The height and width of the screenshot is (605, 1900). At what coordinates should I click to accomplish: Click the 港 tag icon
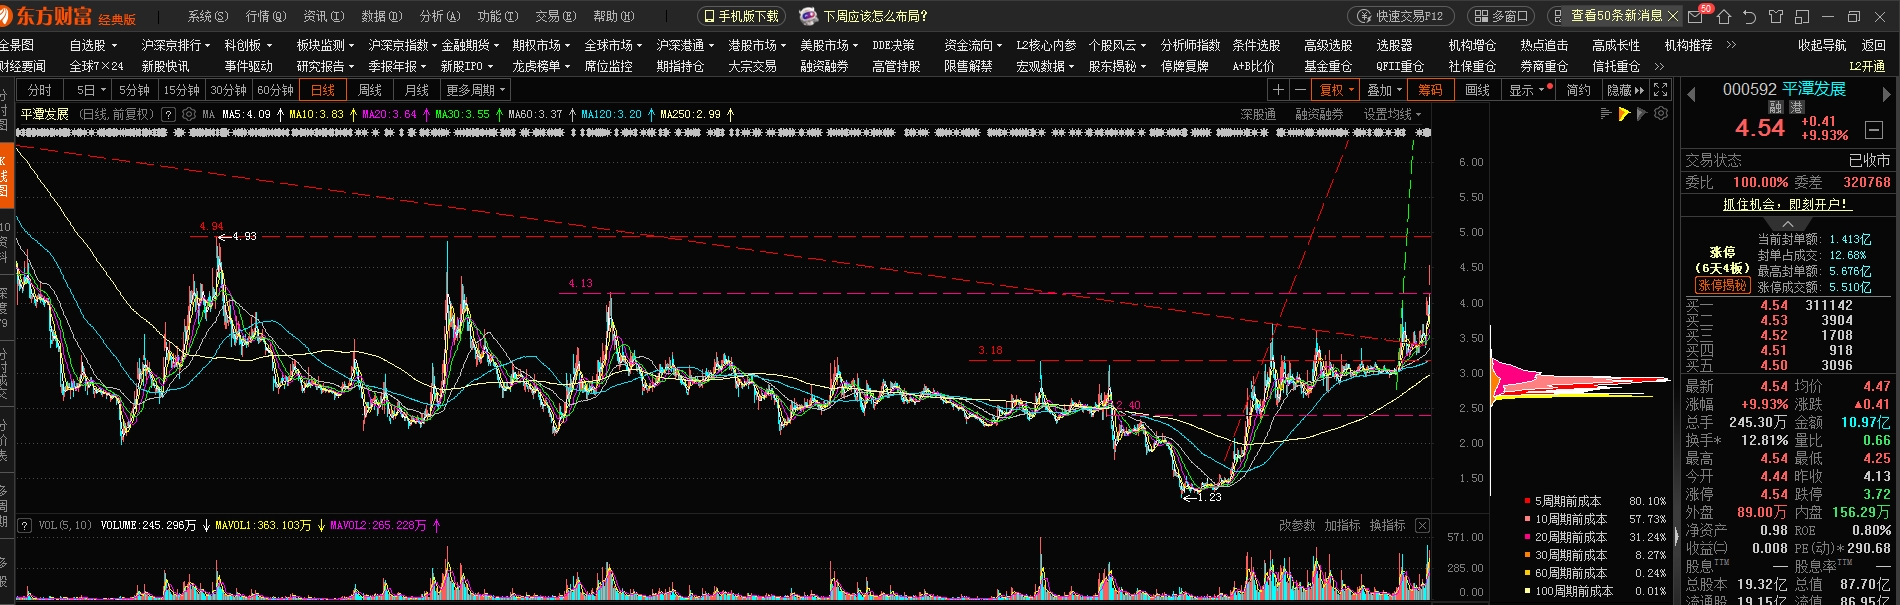coord(1796,107)
